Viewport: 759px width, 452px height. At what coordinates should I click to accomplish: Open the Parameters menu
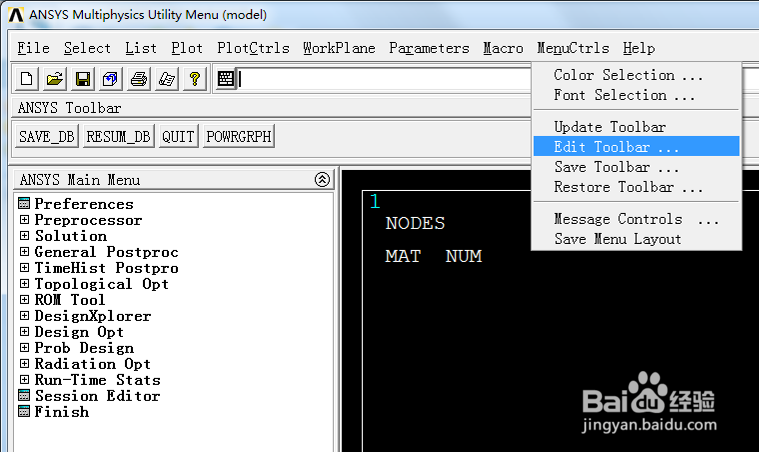[x=429, y=48]
